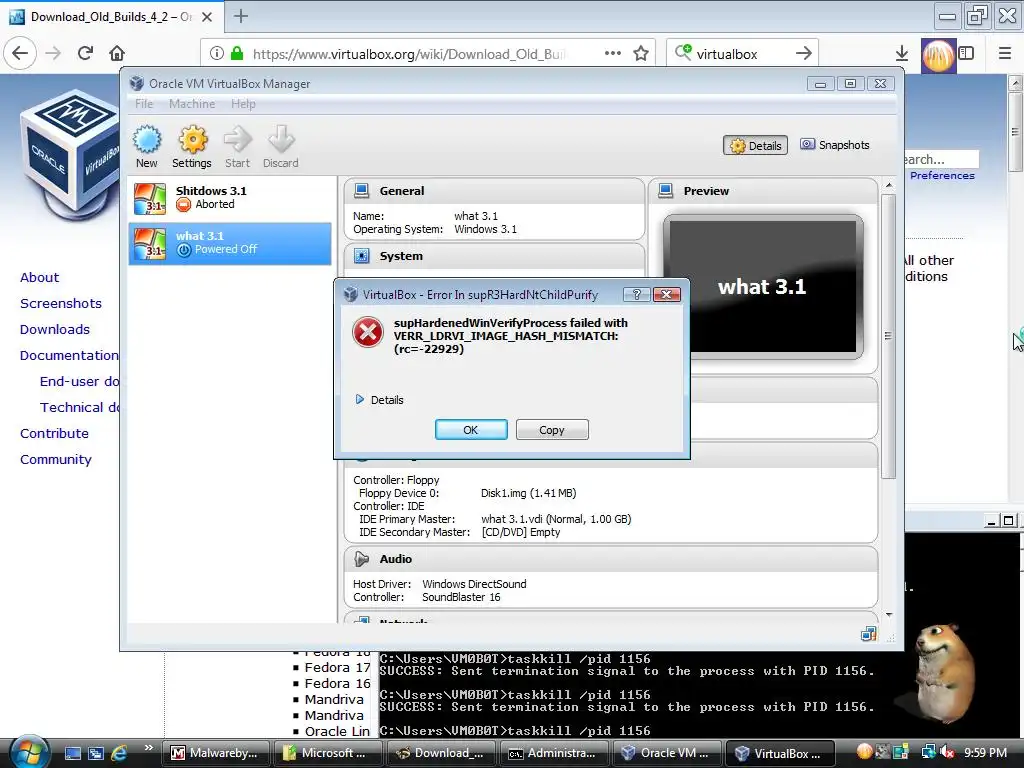Viewport: 1024px width, 768px height.
Task: Click the Discard toolbar icon
Action: point(281,147)
